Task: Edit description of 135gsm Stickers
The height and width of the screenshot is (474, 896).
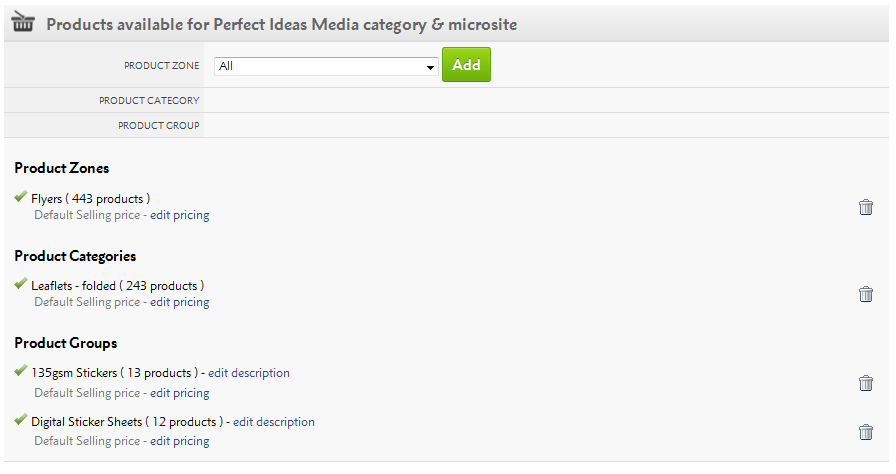Action: point(249,373)
